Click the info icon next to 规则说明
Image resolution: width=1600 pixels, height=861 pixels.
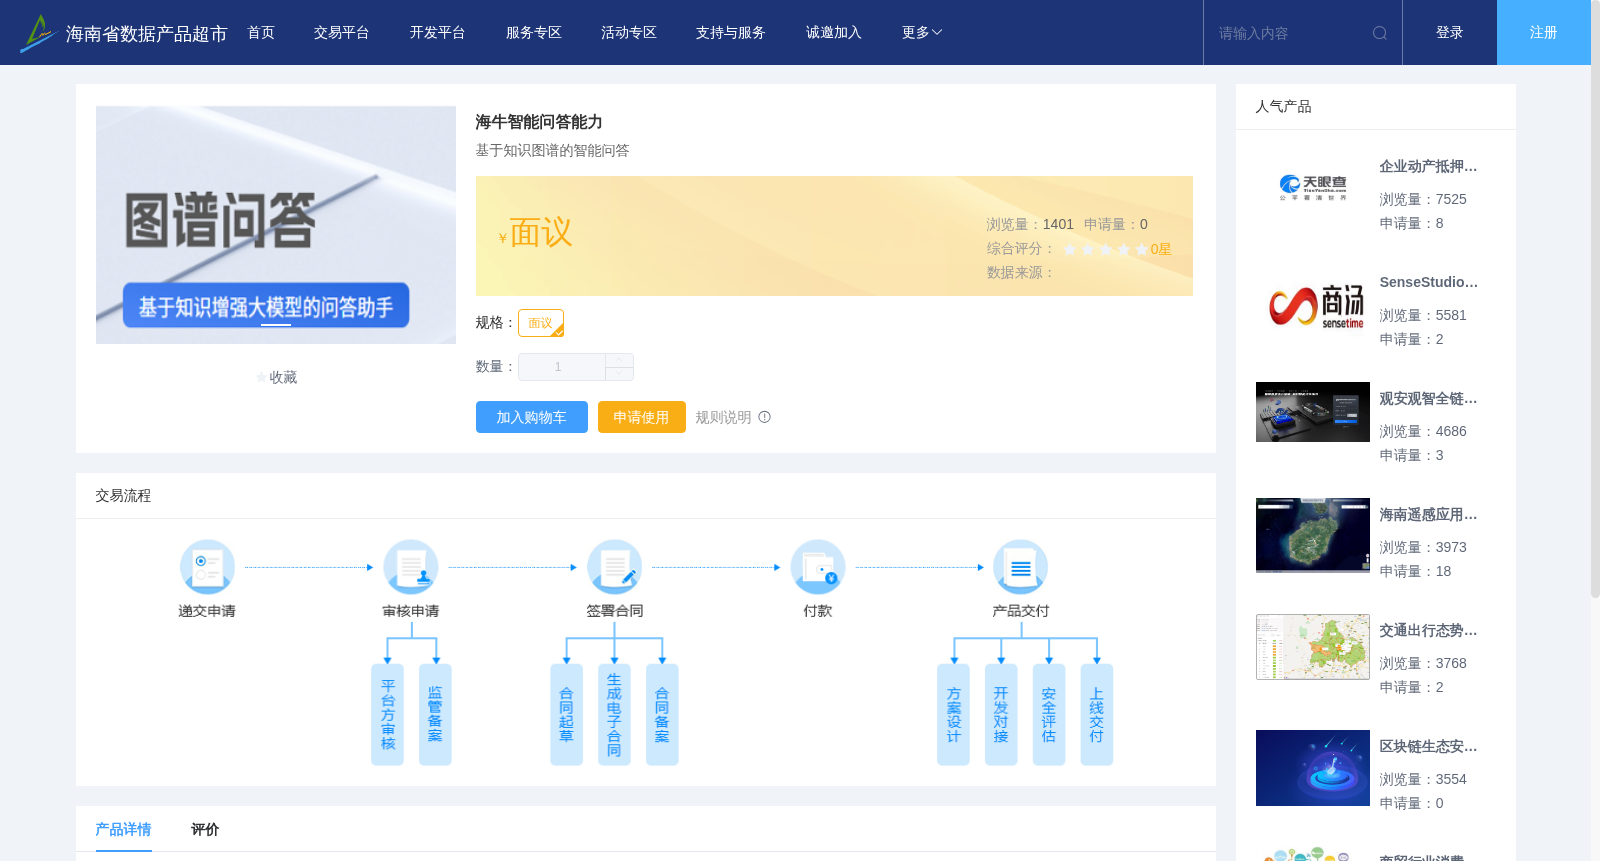pos(765,417)
